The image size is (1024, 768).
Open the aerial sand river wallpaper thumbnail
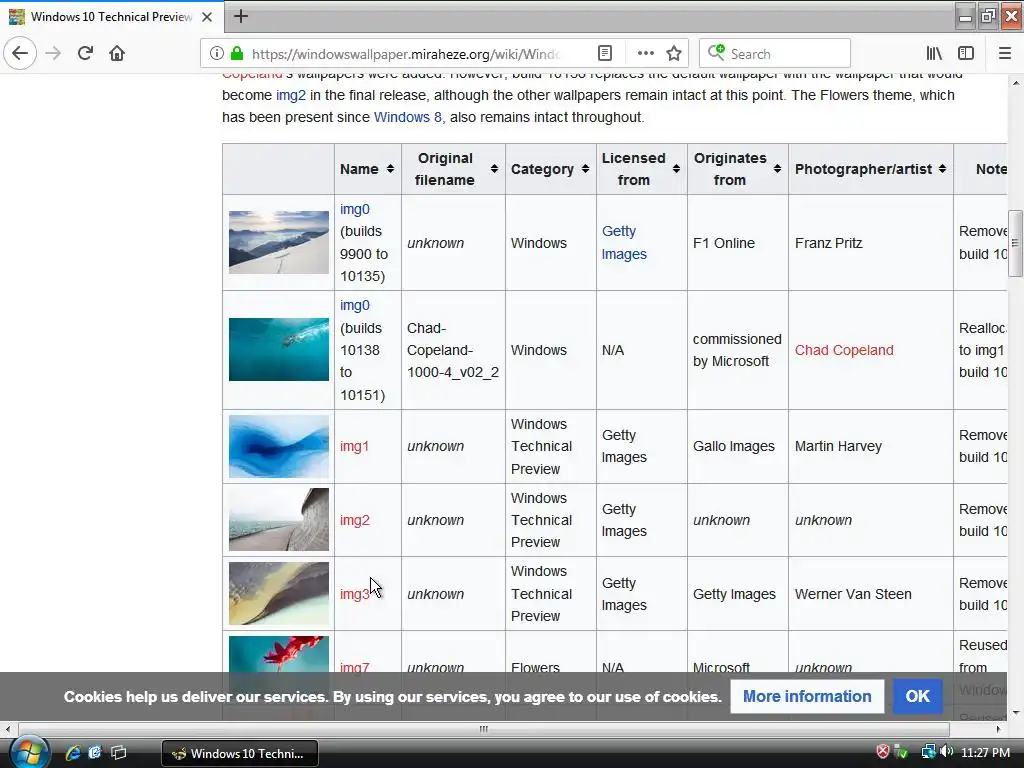point(279,594)
